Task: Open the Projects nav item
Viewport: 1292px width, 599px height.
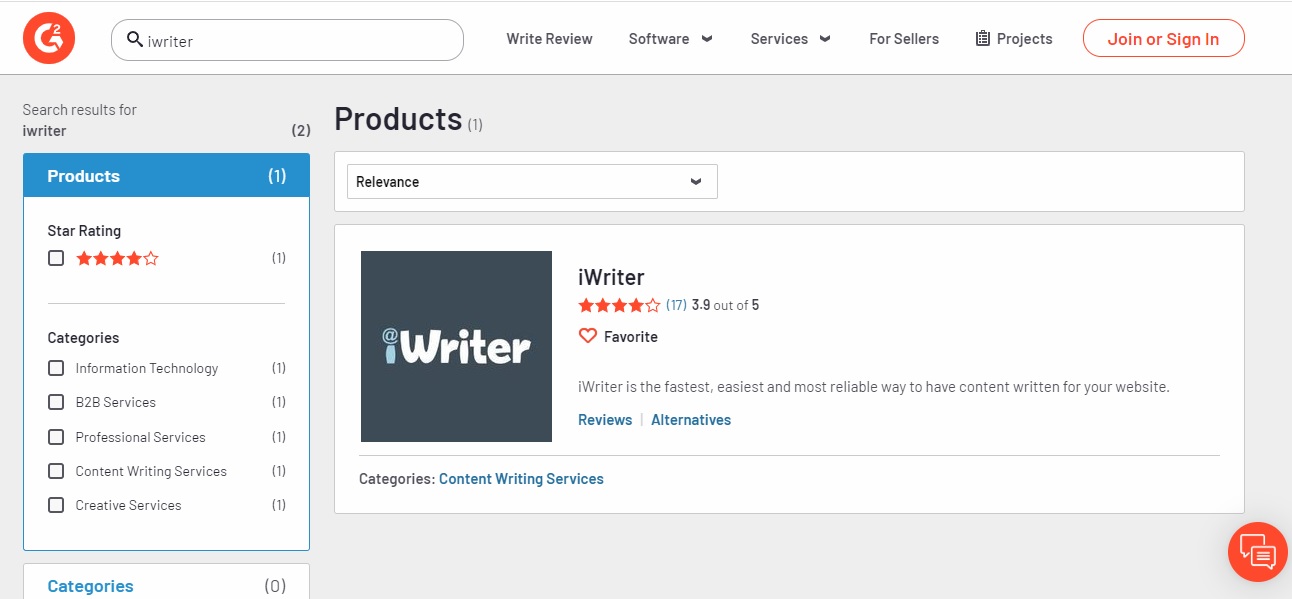Action: click(1014, 39)
